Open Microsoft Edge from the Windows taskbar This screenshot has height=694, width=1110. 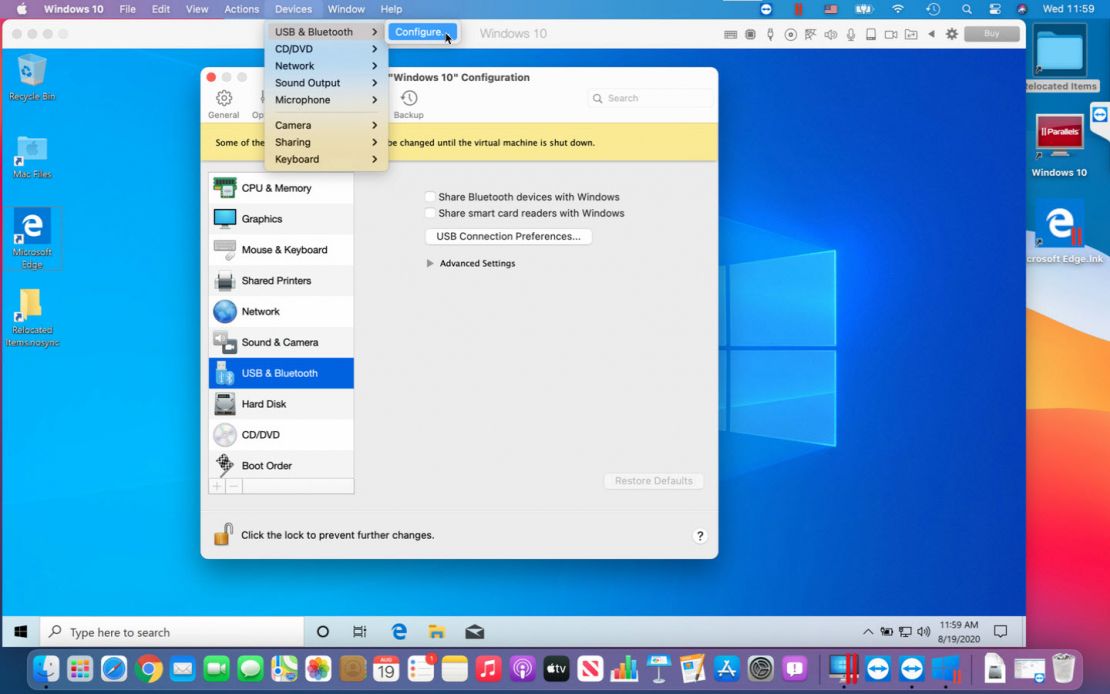399,631
